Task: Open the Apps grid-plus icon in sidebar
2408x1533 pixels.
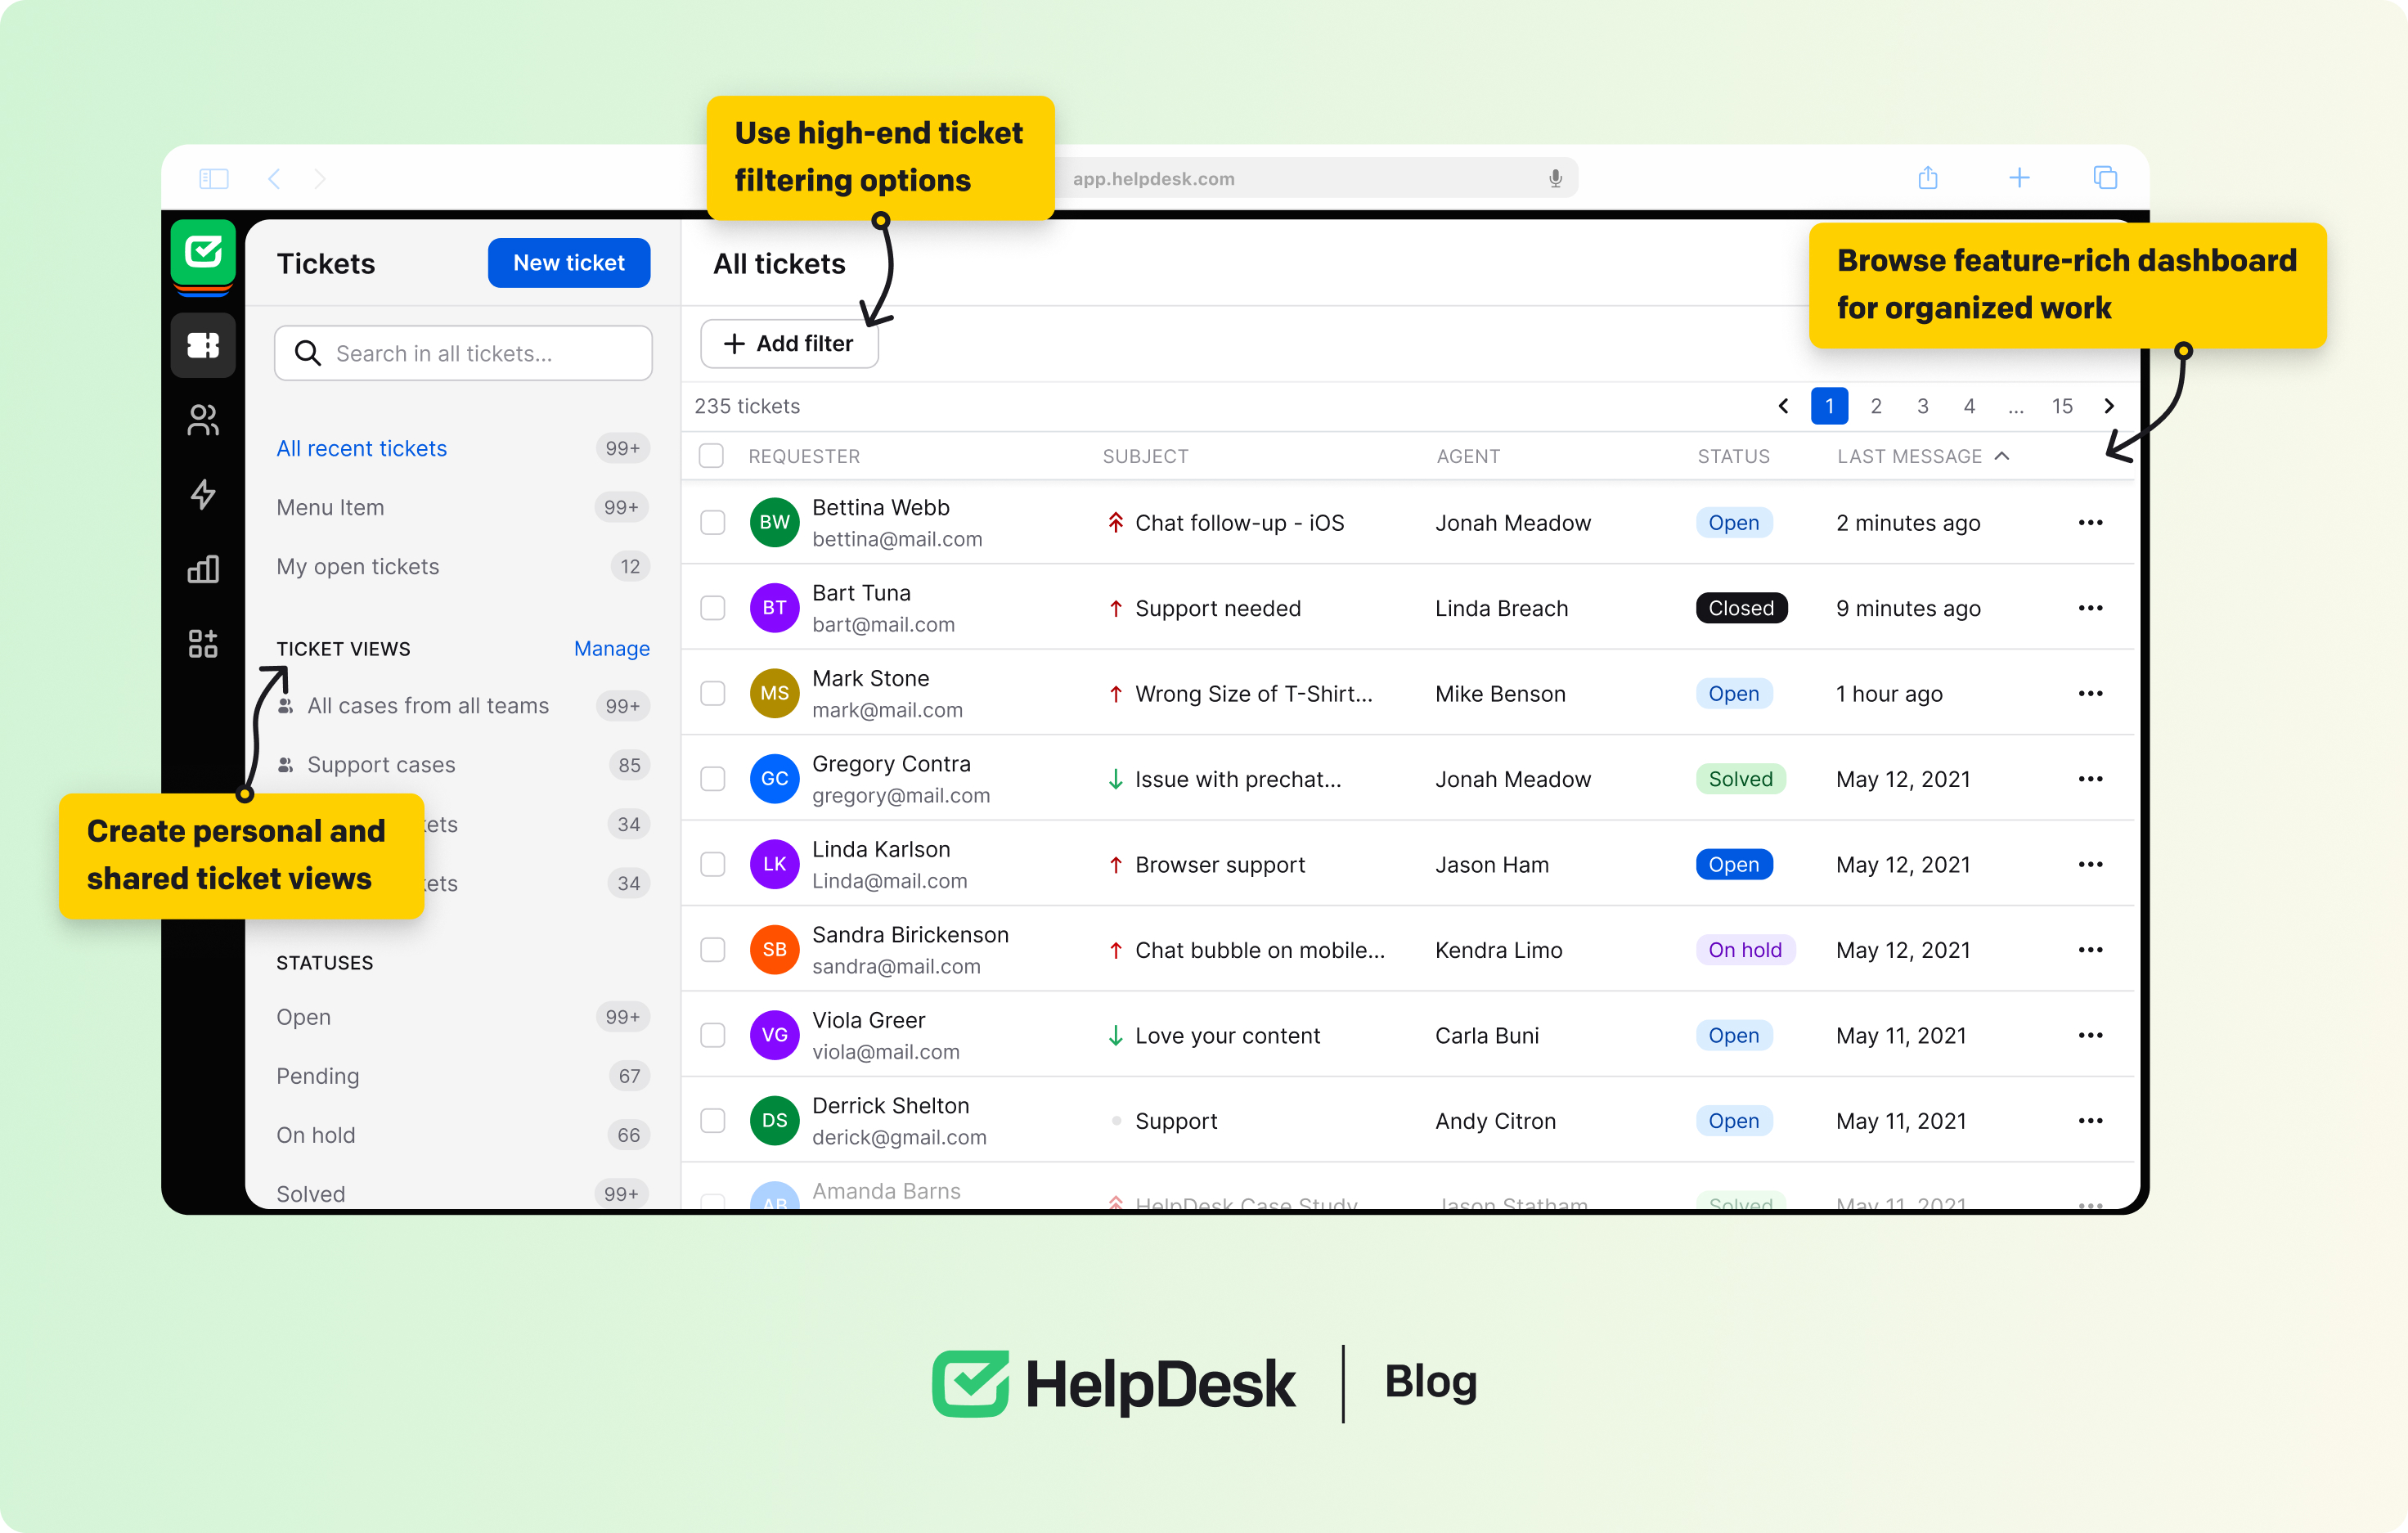Action: [203, 643]
